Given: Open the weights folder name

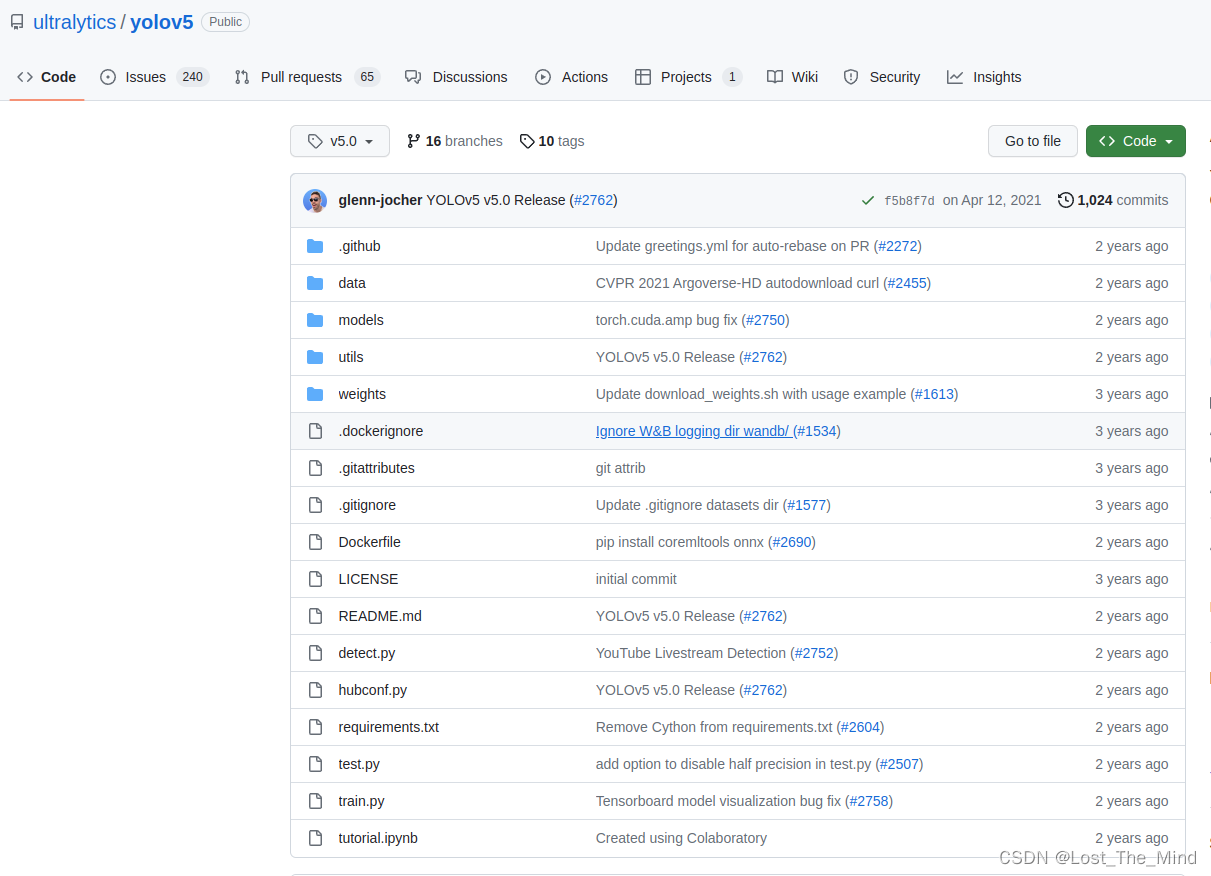Looking at the screenshot, I should click(362, 394).
